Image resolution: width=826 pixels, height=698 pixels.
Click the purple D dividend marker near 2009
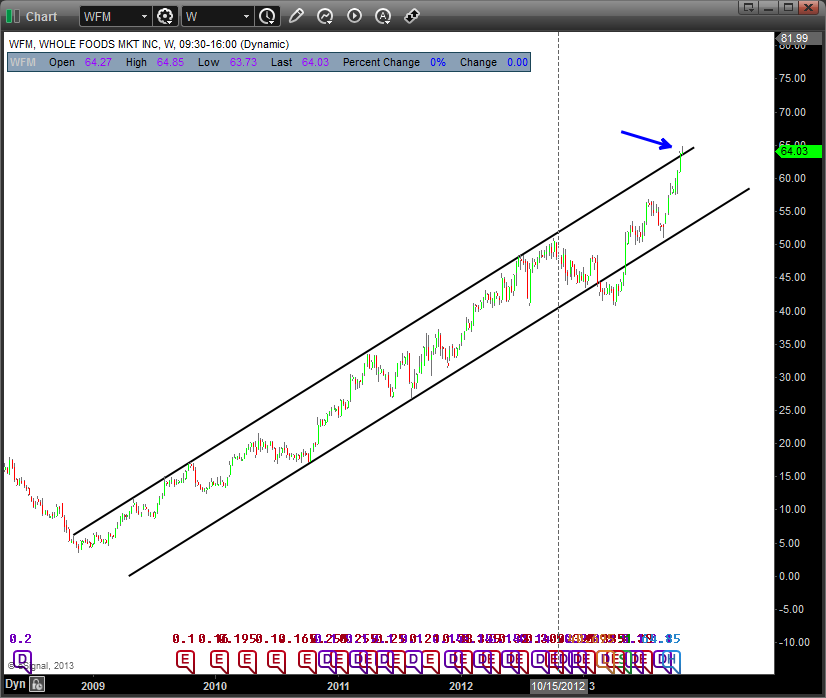(22, 660)
